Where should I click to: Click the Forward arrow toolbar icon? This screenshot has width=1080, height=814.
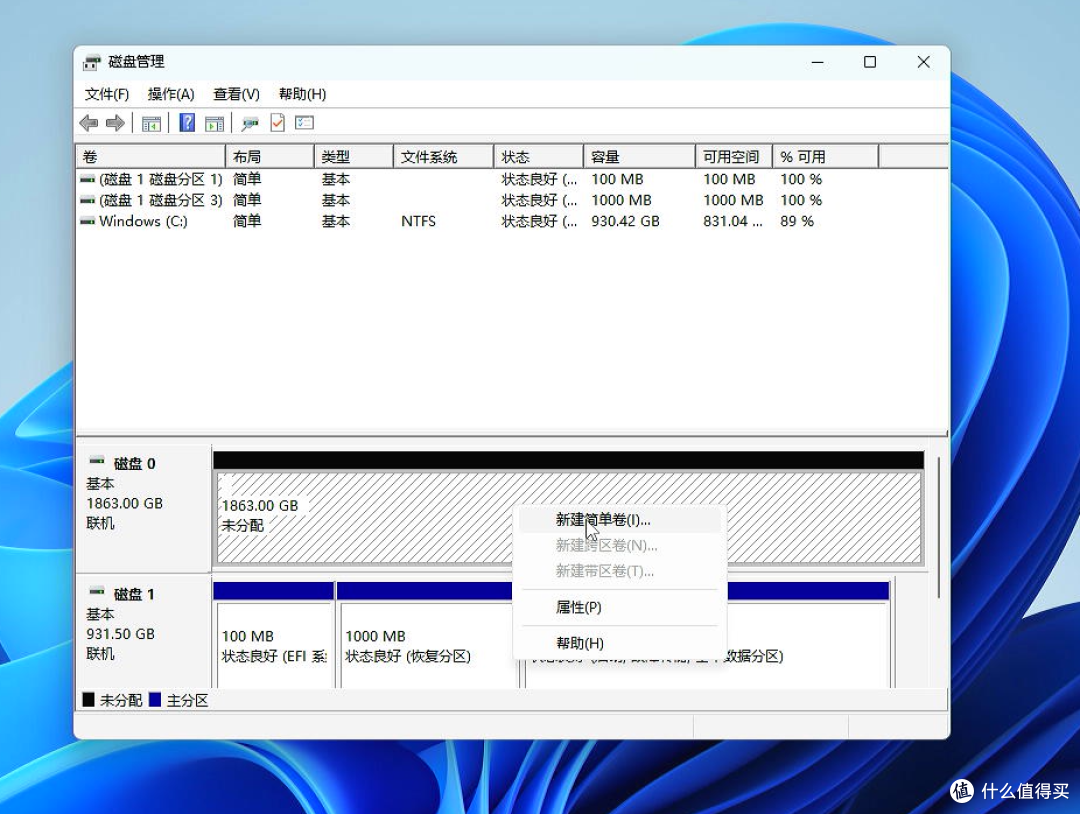[x=115, y=123]
